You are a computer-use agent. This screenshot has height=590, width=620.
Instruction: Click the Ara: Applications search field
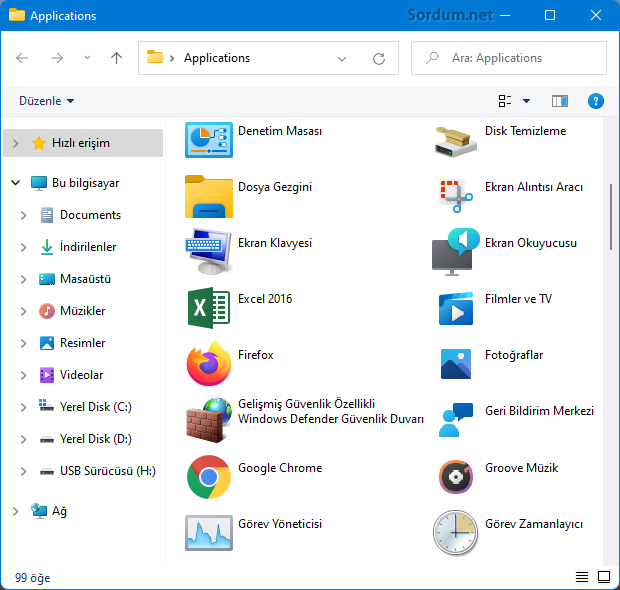509,58
